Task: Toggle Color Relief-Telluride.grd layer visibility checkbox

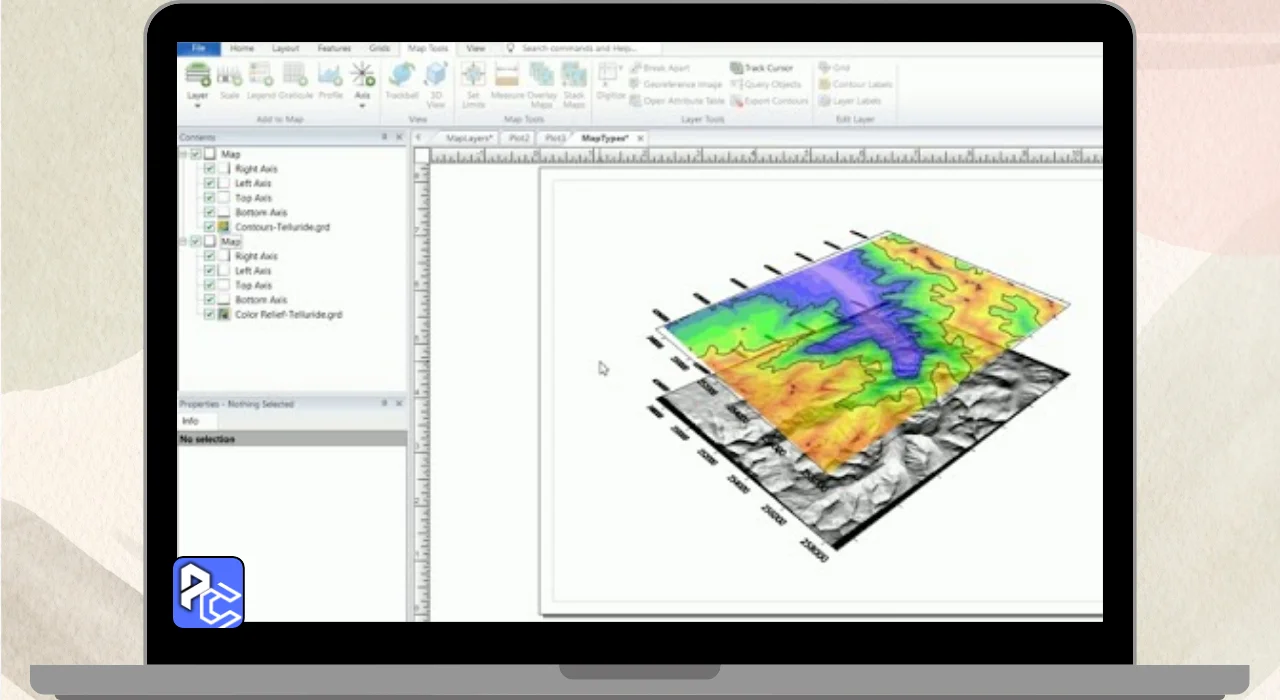Action: 209,314
